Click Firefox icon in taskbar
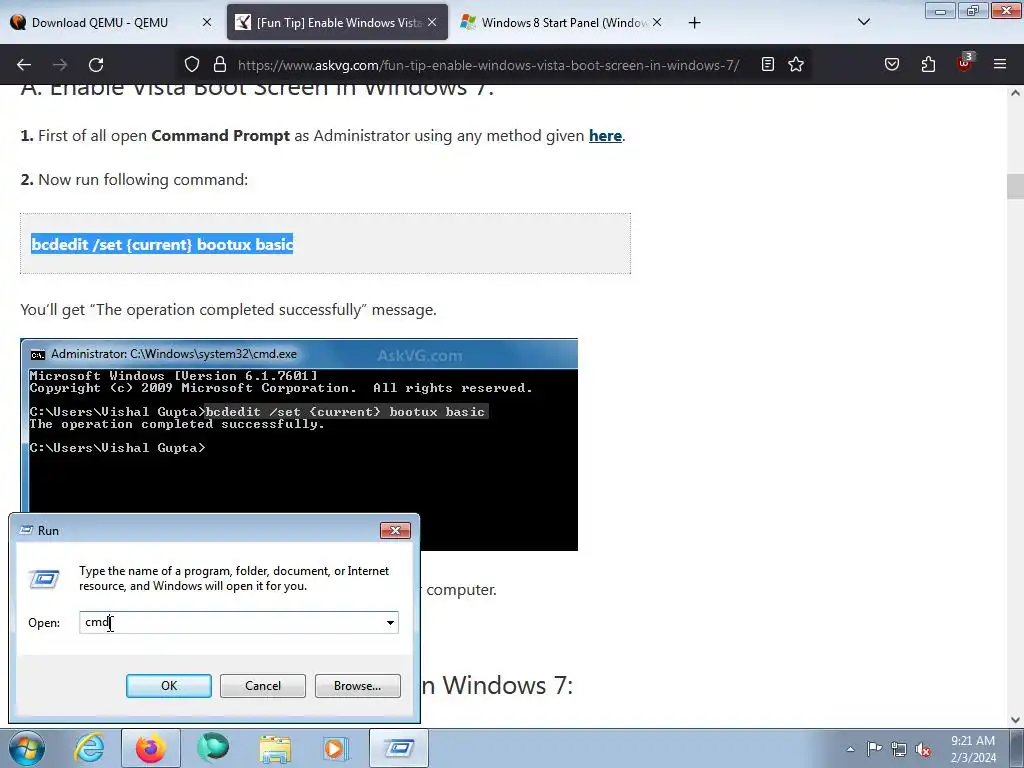This screenshot has height=768, width=1024. (151, 748)
